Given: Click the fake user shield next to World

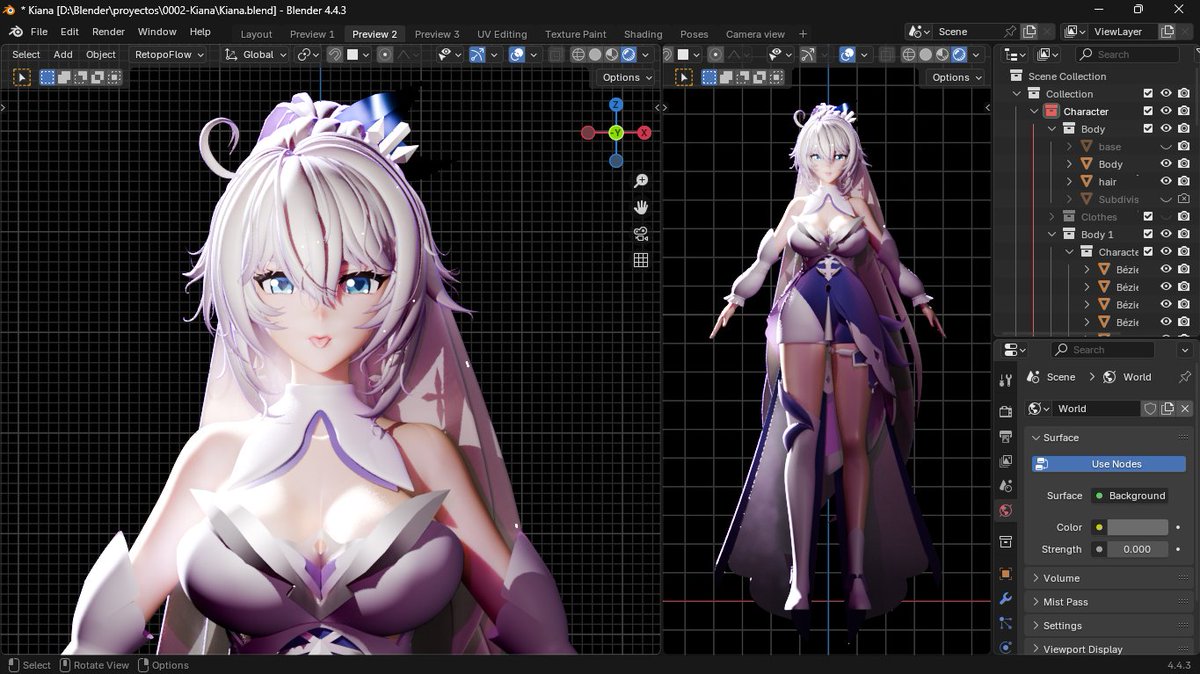Looking at the screenshot, I should coord(1150,408).
